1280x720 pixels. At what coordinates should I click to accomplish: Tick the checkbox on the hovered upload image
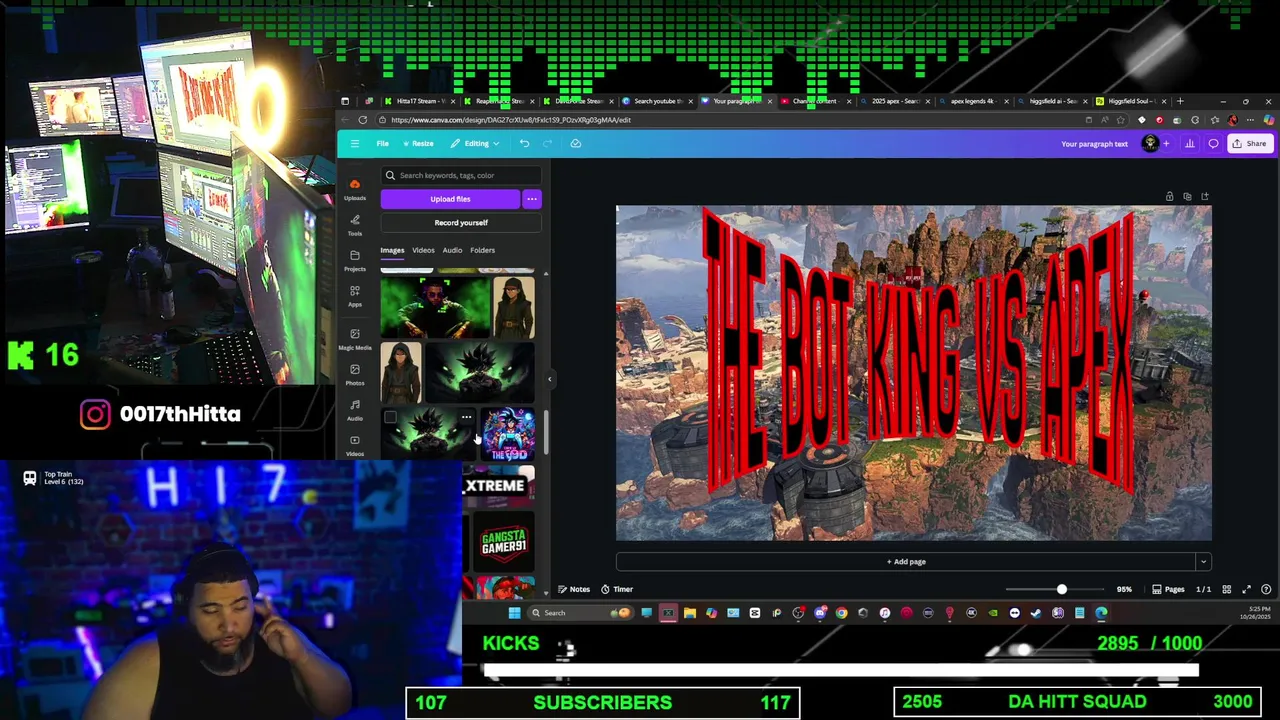pos(391,418)
